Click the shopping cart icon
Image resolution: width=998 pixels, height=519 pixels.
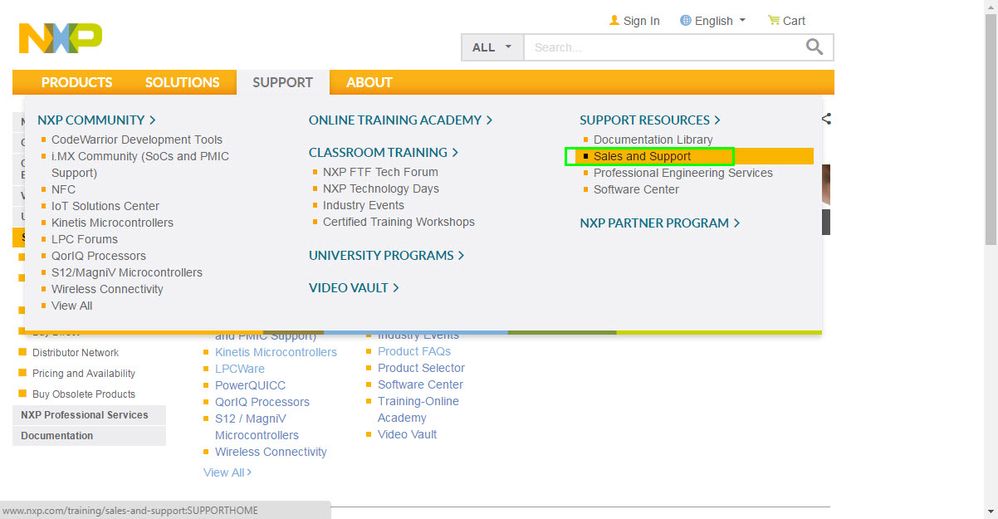[x=773, y=20]
